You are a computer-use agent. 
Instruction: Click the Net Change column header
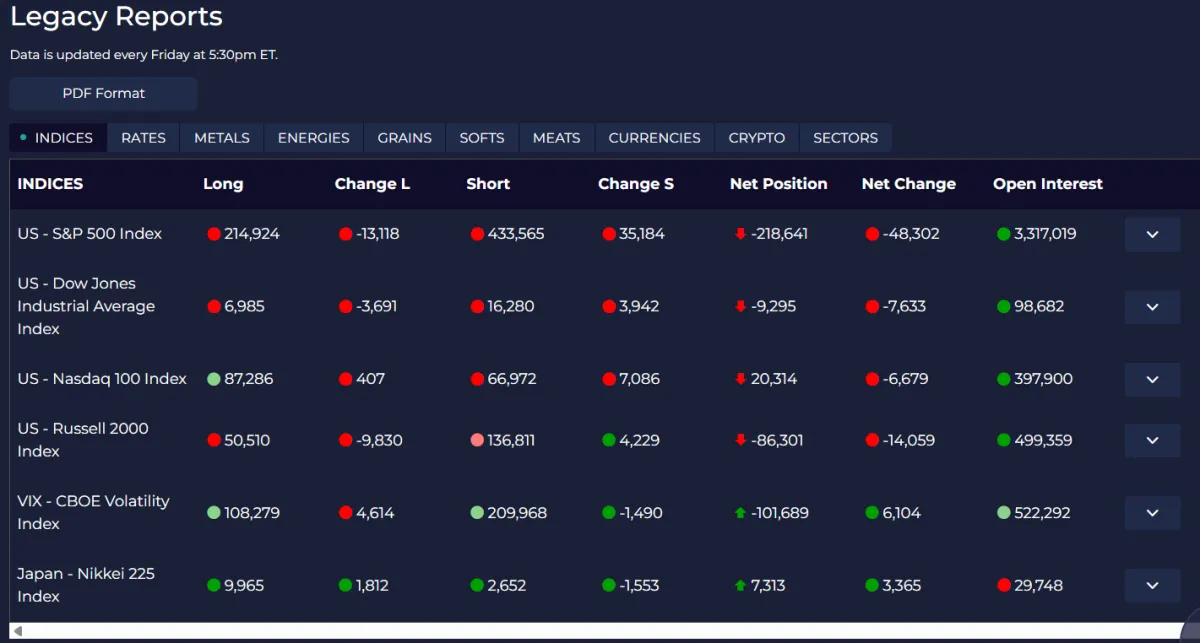pos(909,184)
